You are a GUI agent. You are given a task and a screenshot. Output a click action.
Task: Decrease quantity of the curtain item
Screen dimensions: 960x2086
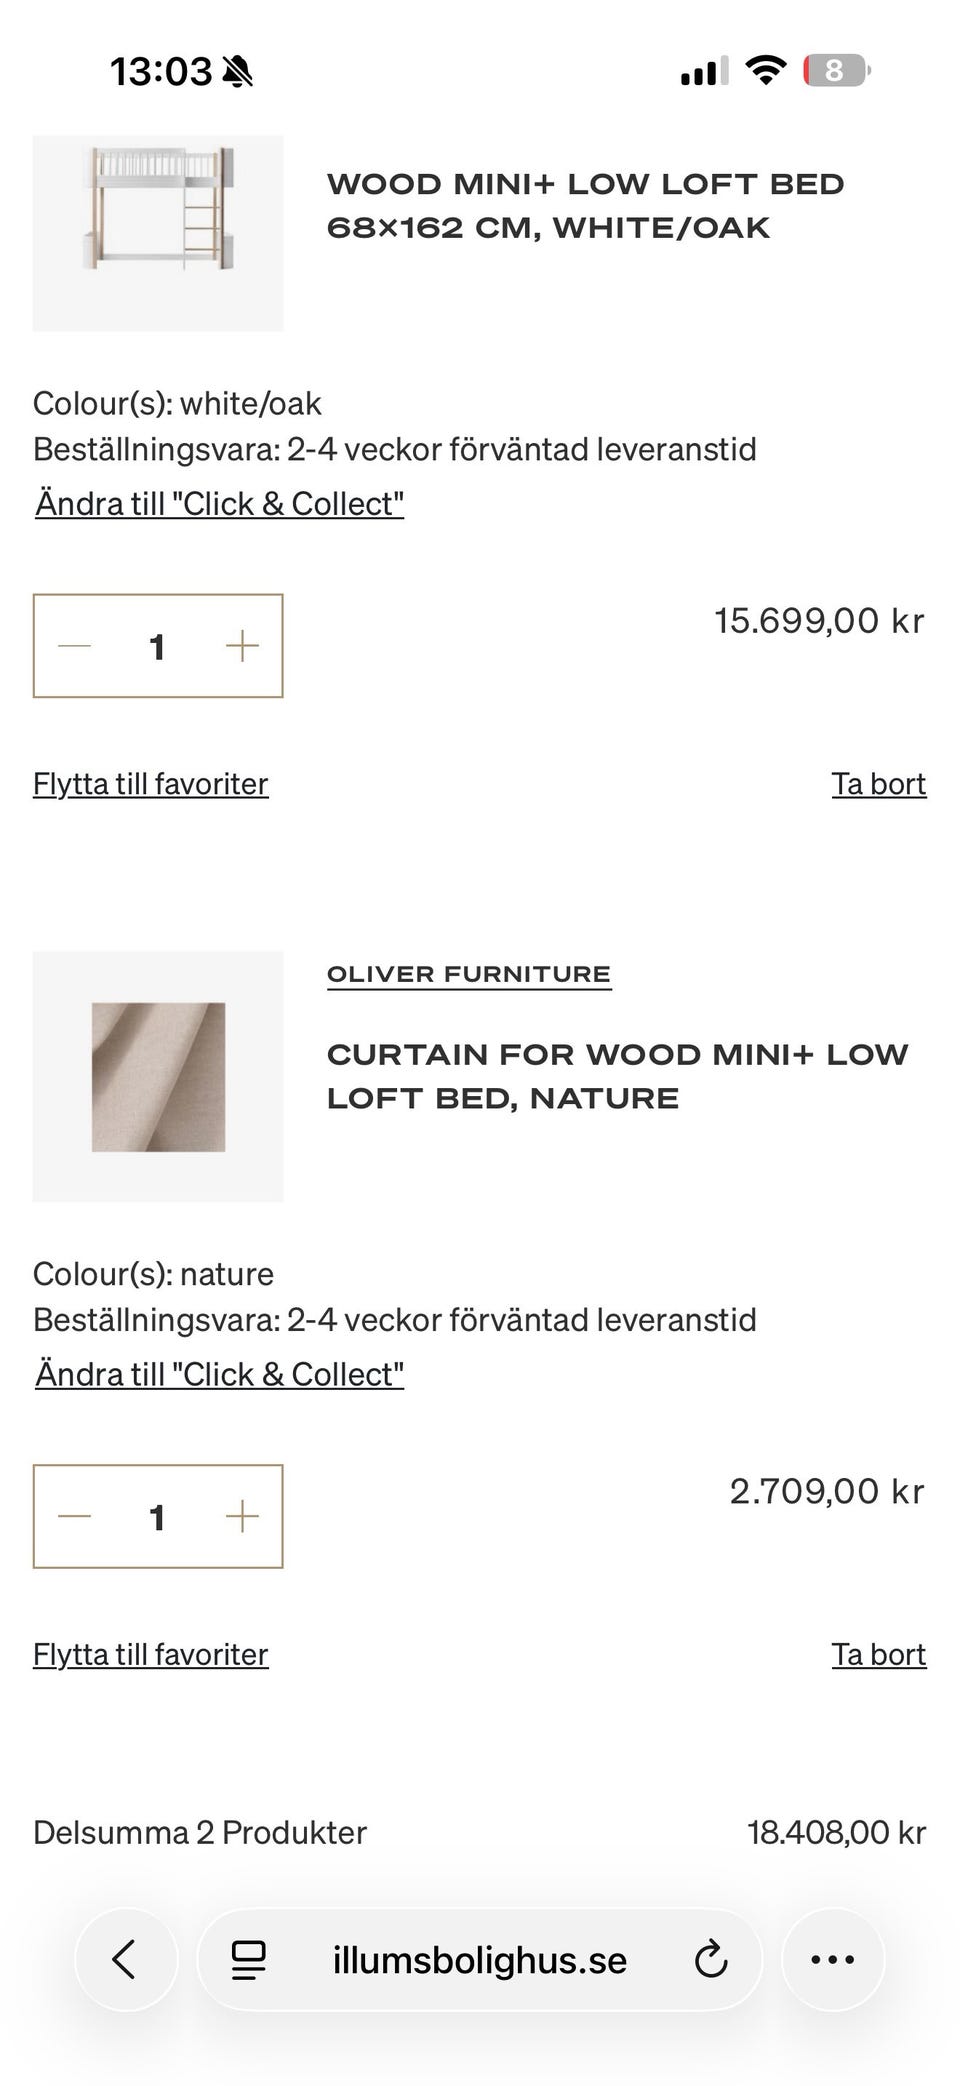point(75,1517)
